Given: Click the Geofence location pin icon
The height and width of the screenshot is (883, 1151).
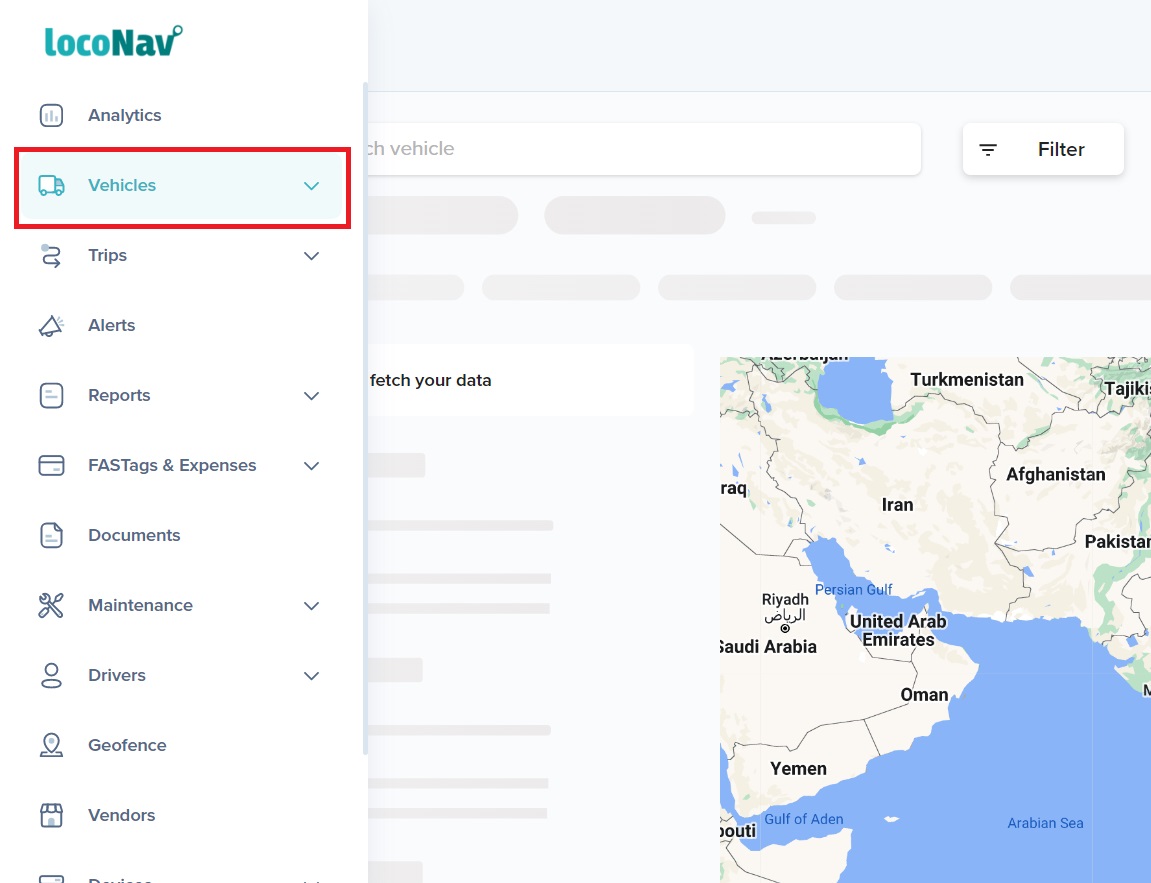Looking at the screenshot, I should click(x=51, y=745).
